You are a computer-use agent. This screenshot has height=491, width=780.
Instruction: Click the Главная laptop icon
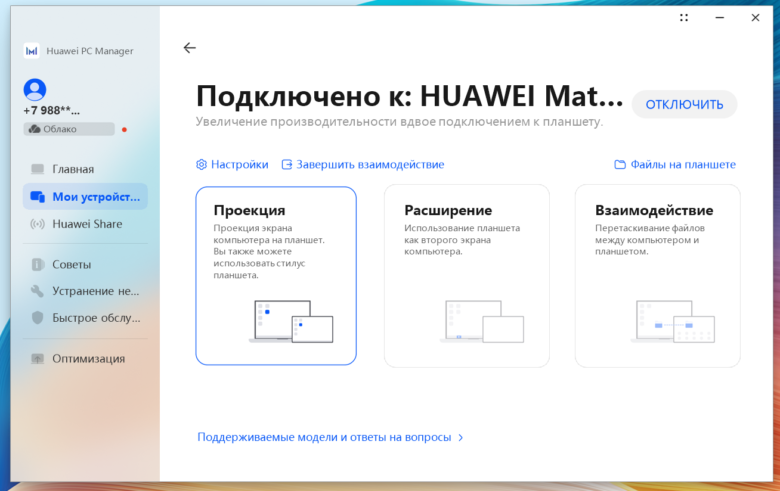tap(38, 169)
